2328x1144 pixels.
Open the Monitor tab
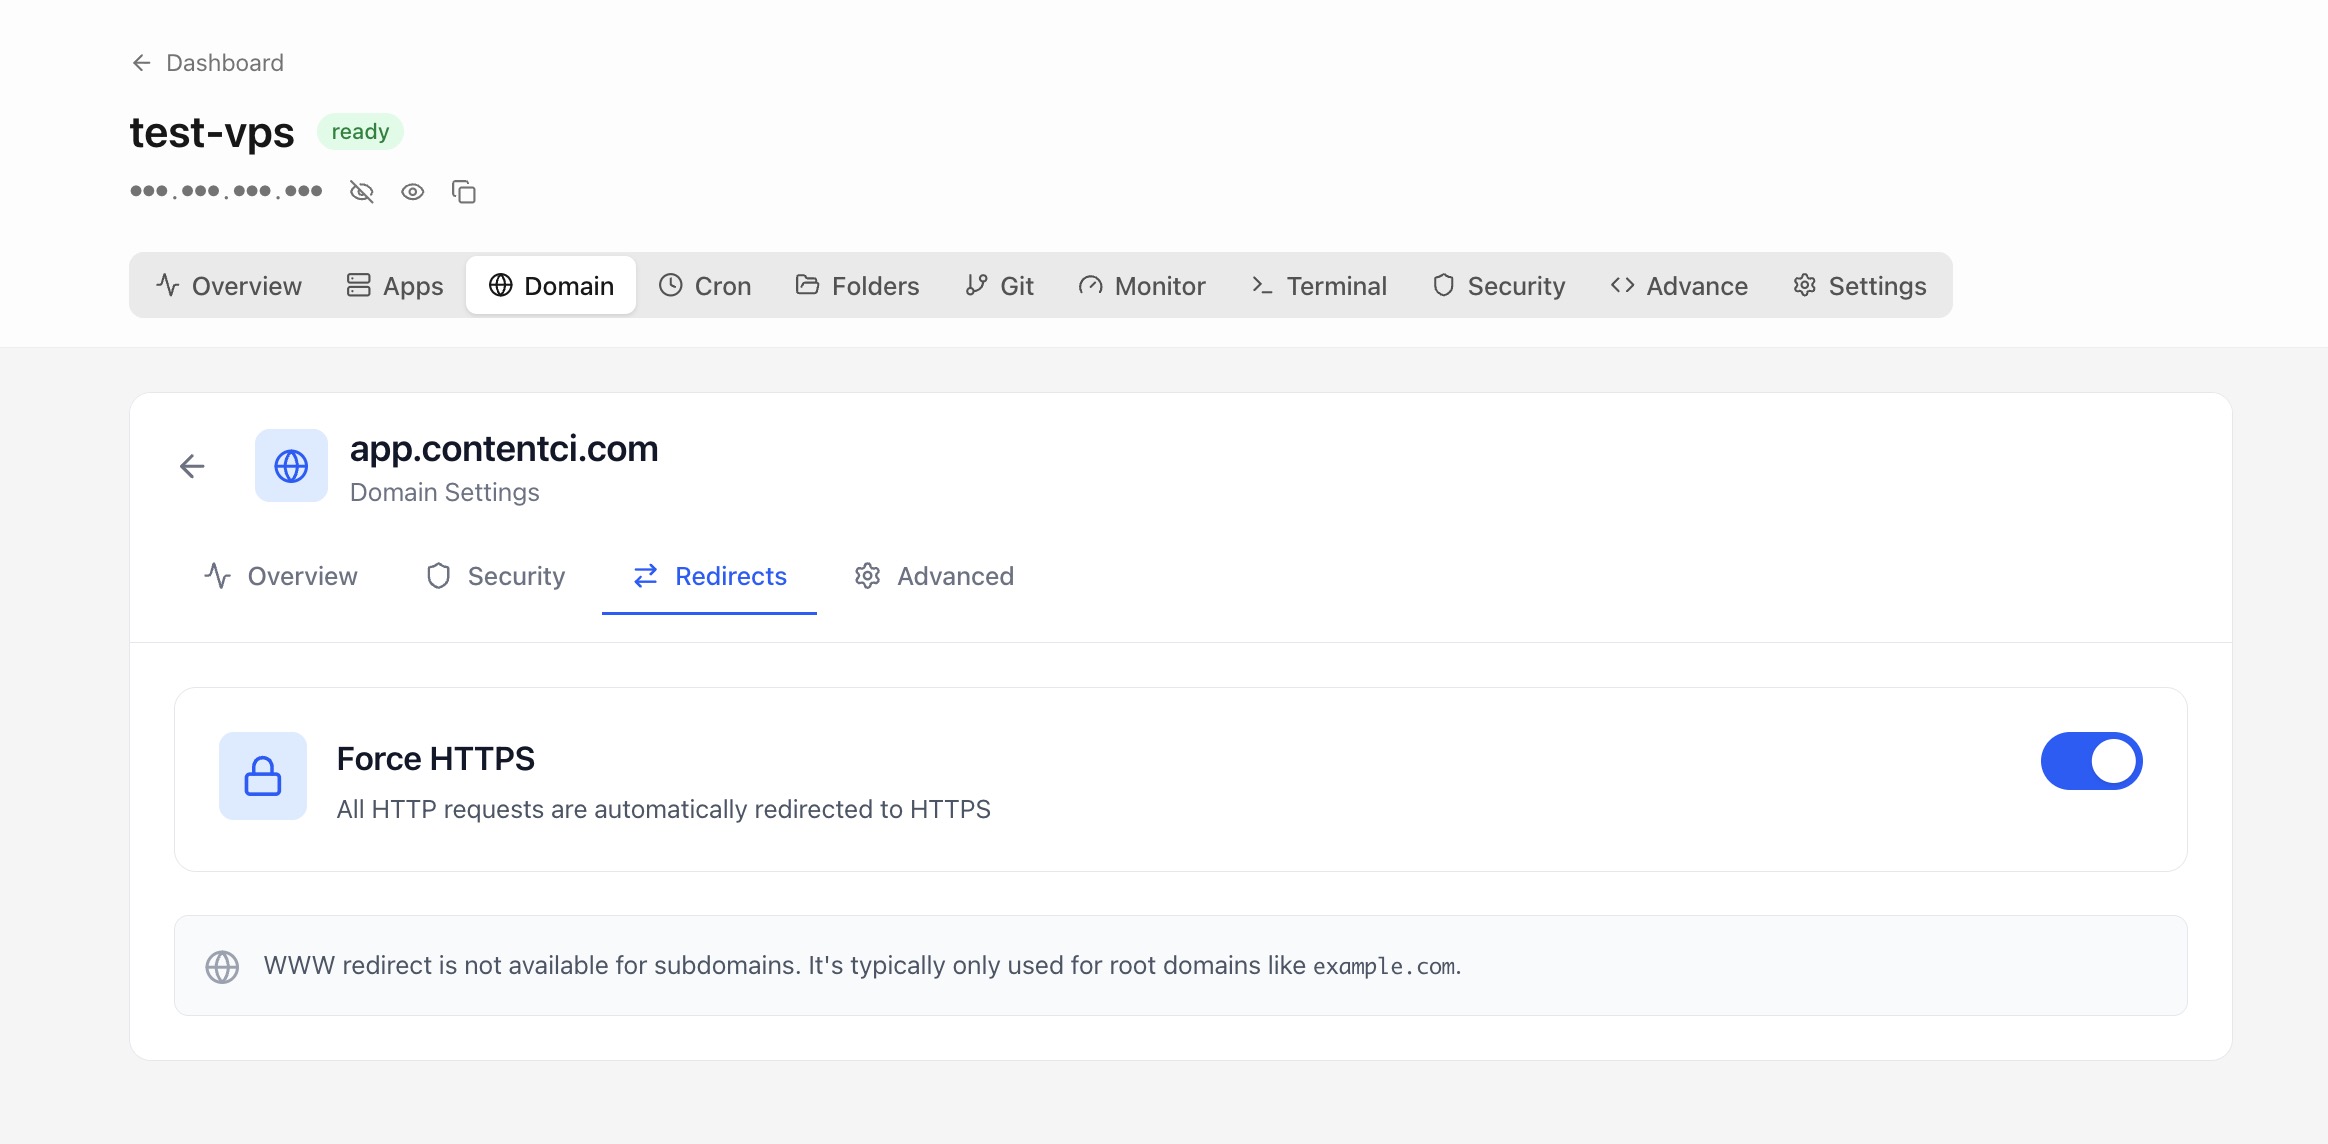1142,286
